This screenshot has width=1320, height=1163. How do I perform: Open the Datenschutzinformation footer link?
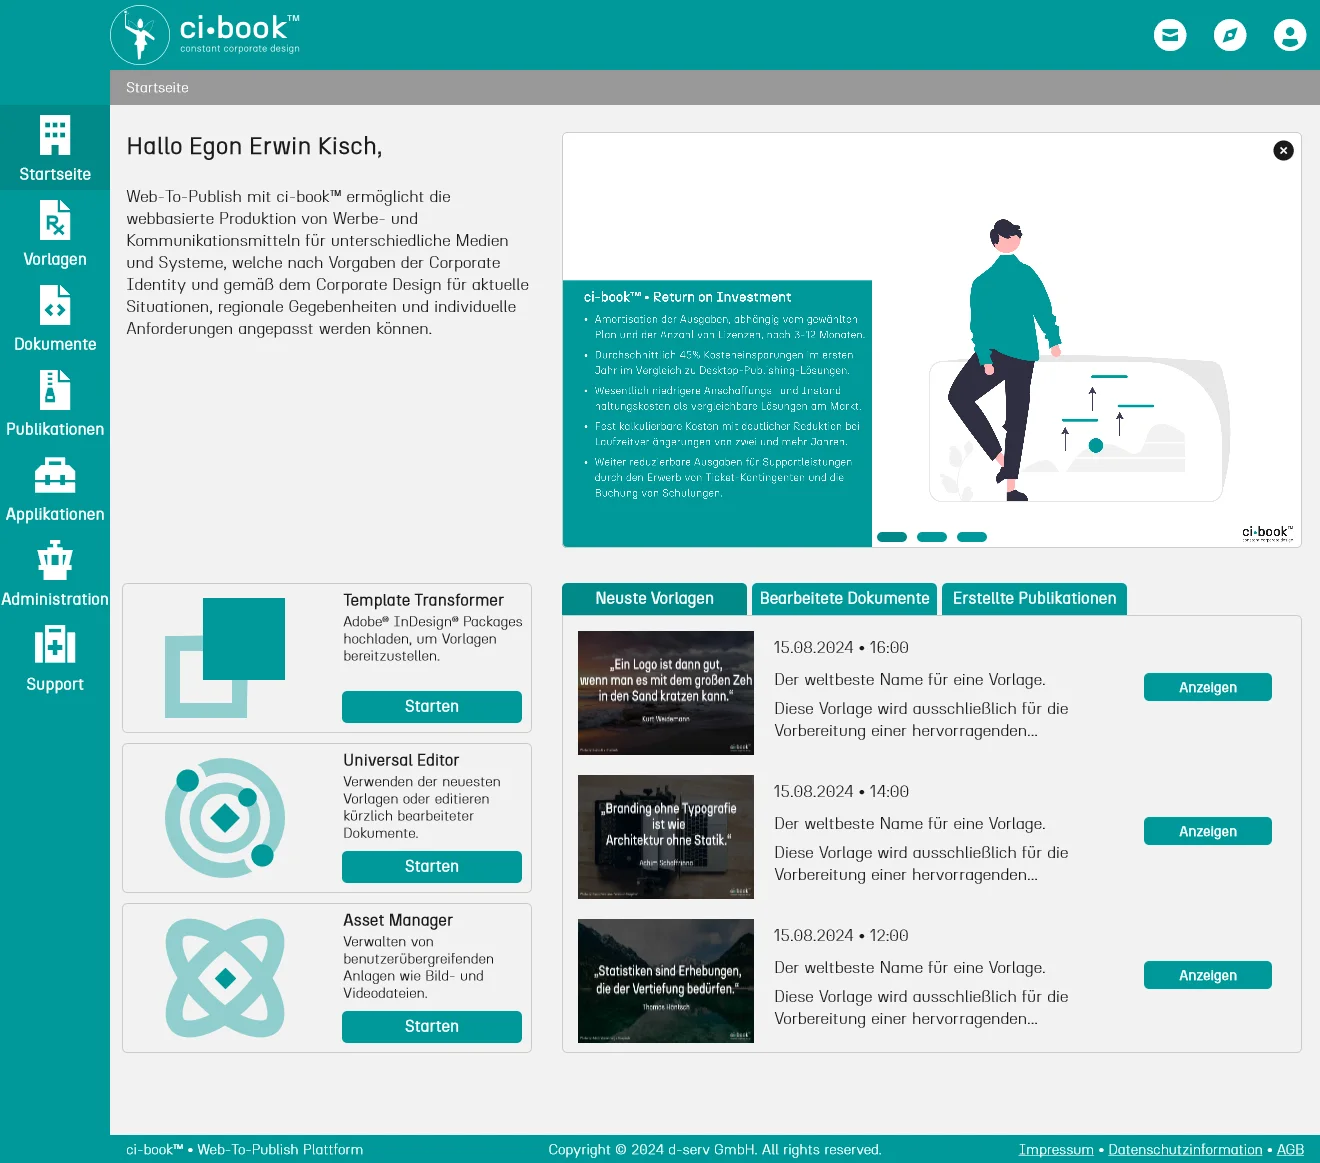point(1185,1150)
